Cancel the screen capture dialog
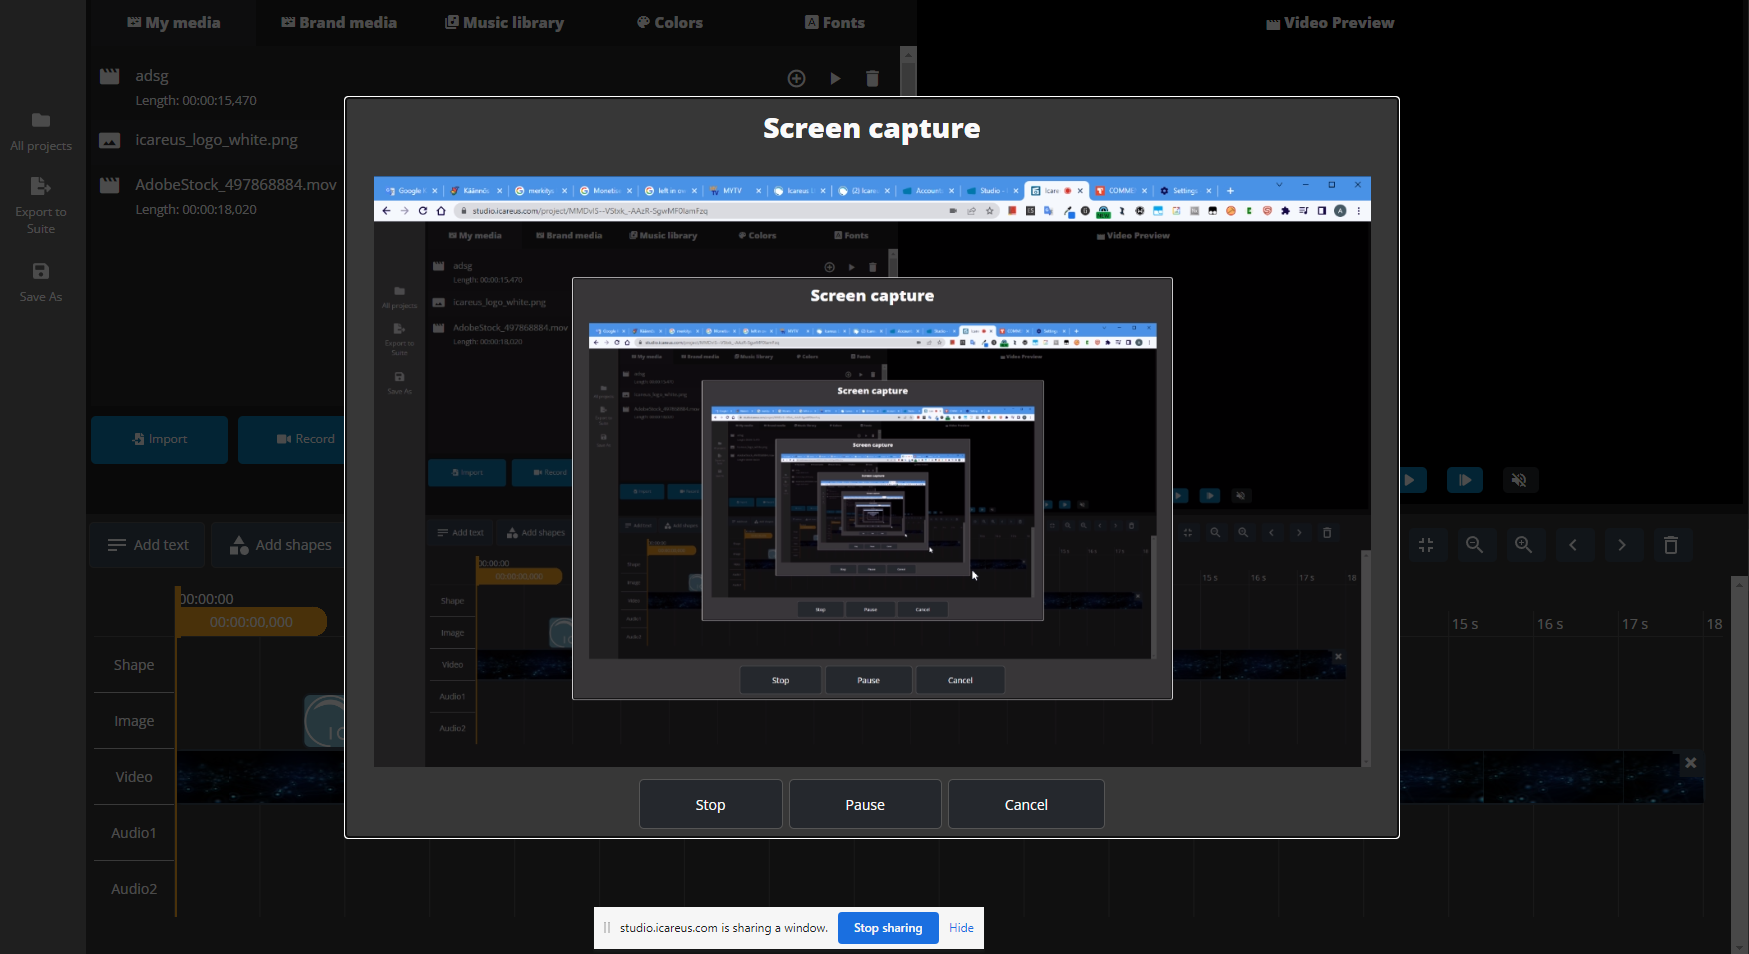Viewport: 1749px width, 954px height. [x=1026, y=805]
